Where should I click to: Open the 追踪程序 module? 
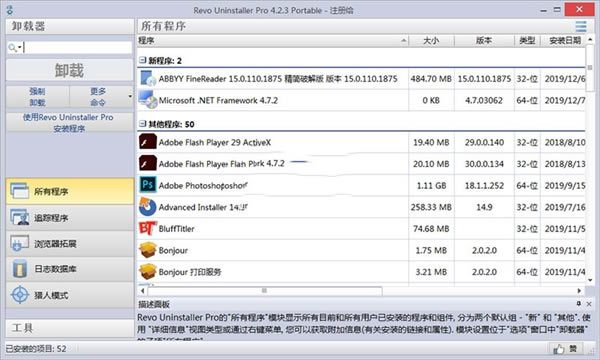[x=70, y=217]
